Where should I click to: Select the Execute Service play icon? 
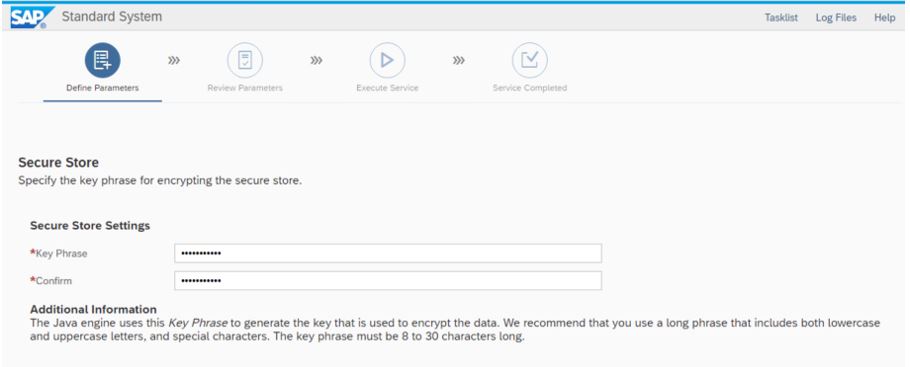click(x=387, y=60)
